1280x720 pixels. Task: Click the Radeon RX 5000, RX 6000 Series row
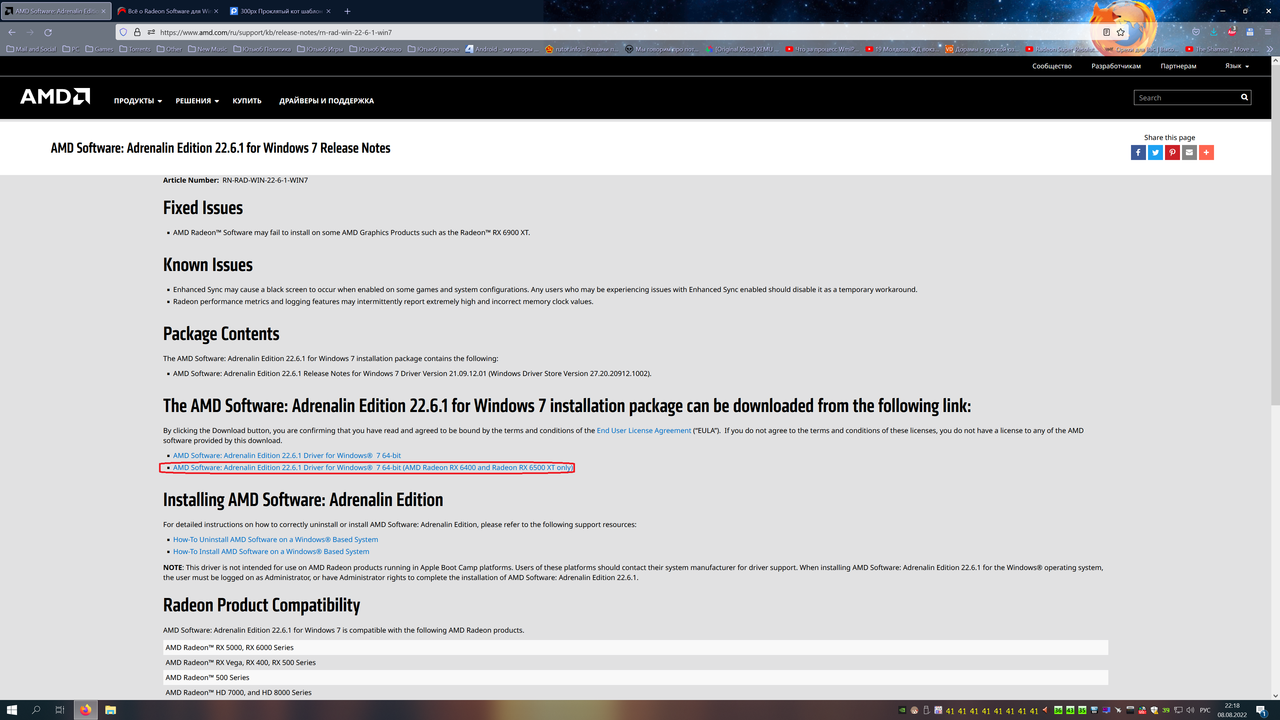pyautogui.click(x=636, y=647)
